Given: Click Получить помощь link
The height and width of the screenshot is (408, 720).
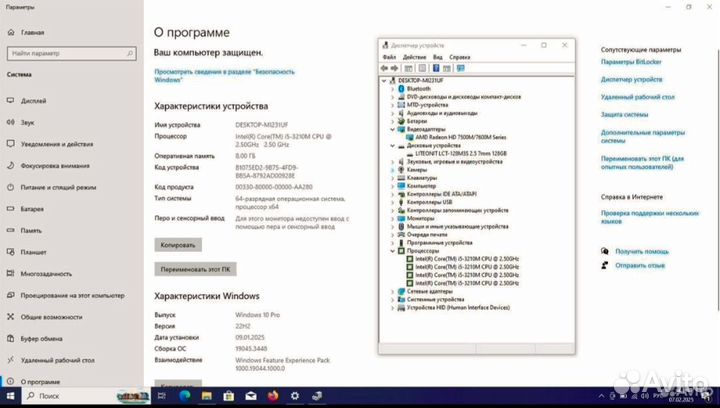Looking at the screenshot, I should (642, 252).
